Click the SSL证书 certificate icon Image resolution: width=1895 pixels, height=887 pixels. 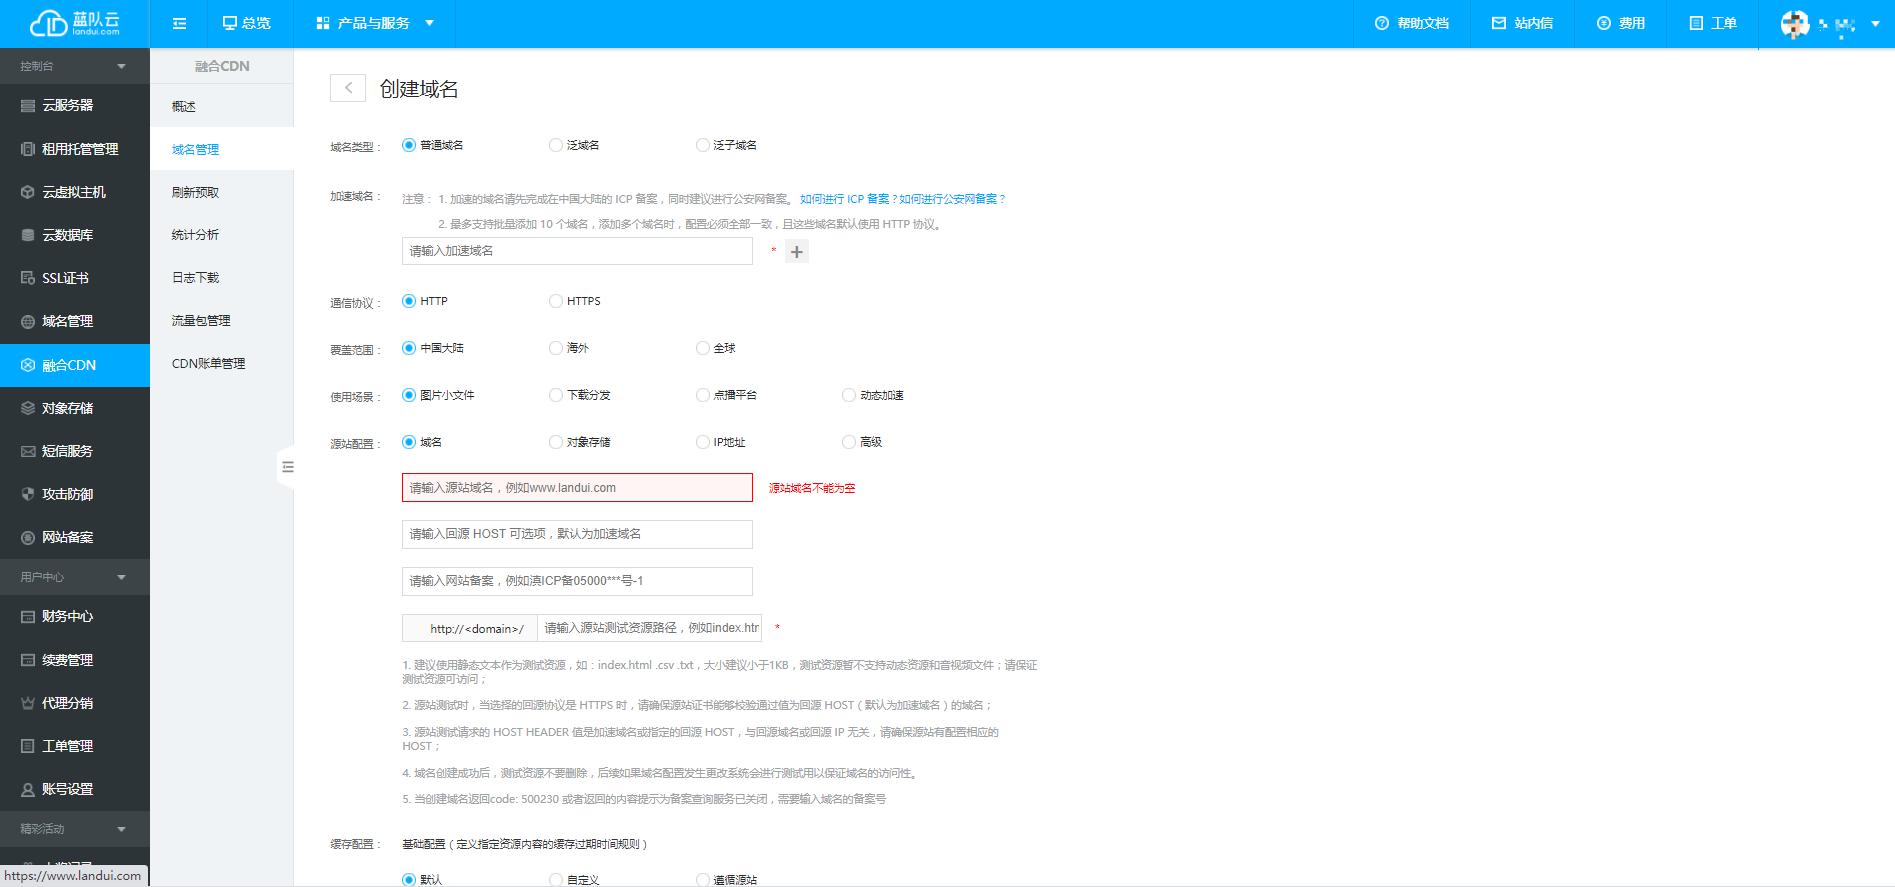pos(28,278)
